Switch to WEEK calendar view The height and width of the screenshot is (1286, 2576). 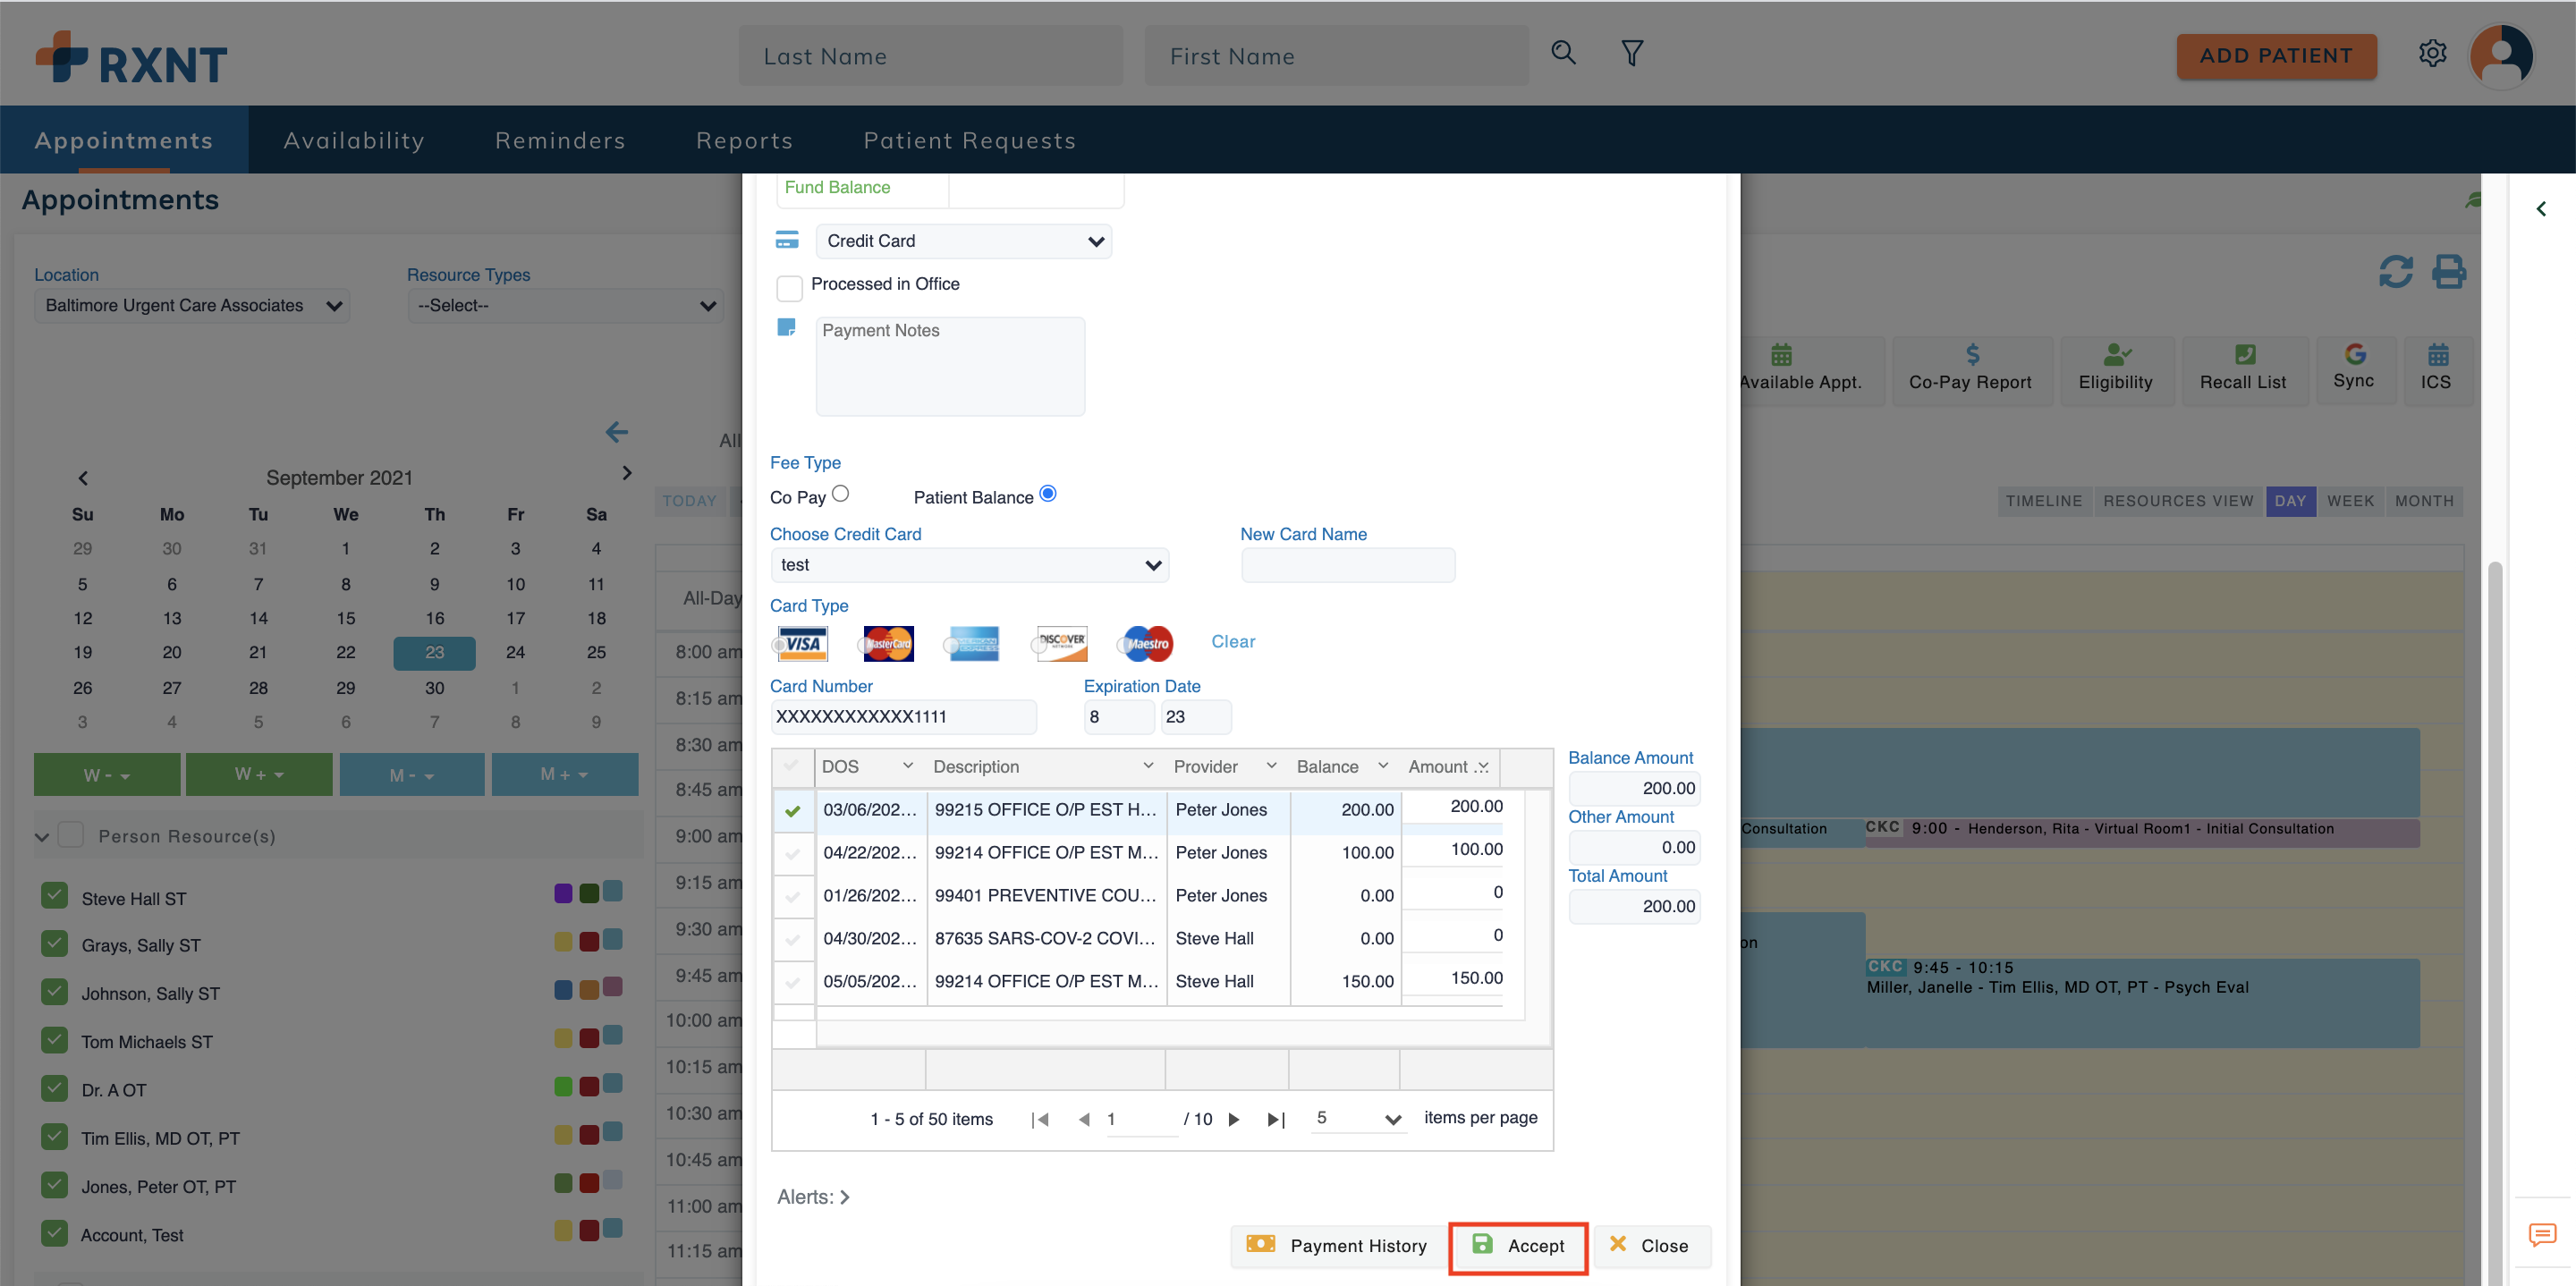[2349, 501]
